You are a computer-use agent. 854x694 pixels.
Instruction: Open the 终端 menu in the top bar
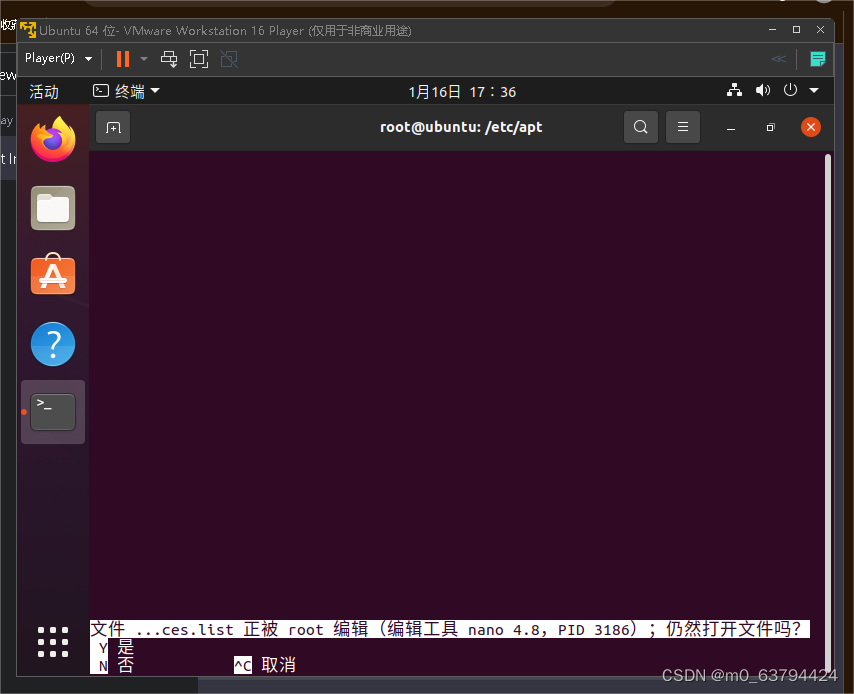[x=125, y=90]
